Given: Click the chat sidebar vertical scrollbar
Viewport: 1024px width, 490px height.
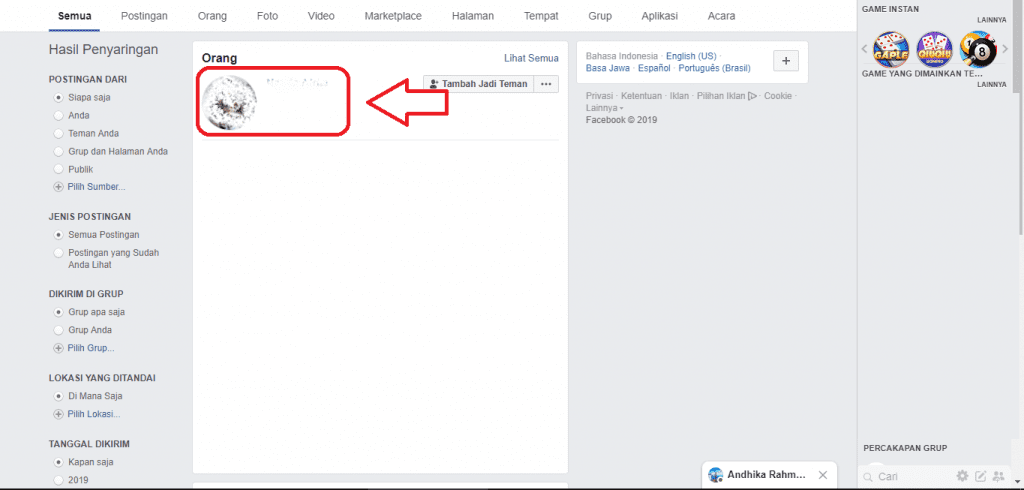Looking at the screenshot, I should tap(1021, 118).
